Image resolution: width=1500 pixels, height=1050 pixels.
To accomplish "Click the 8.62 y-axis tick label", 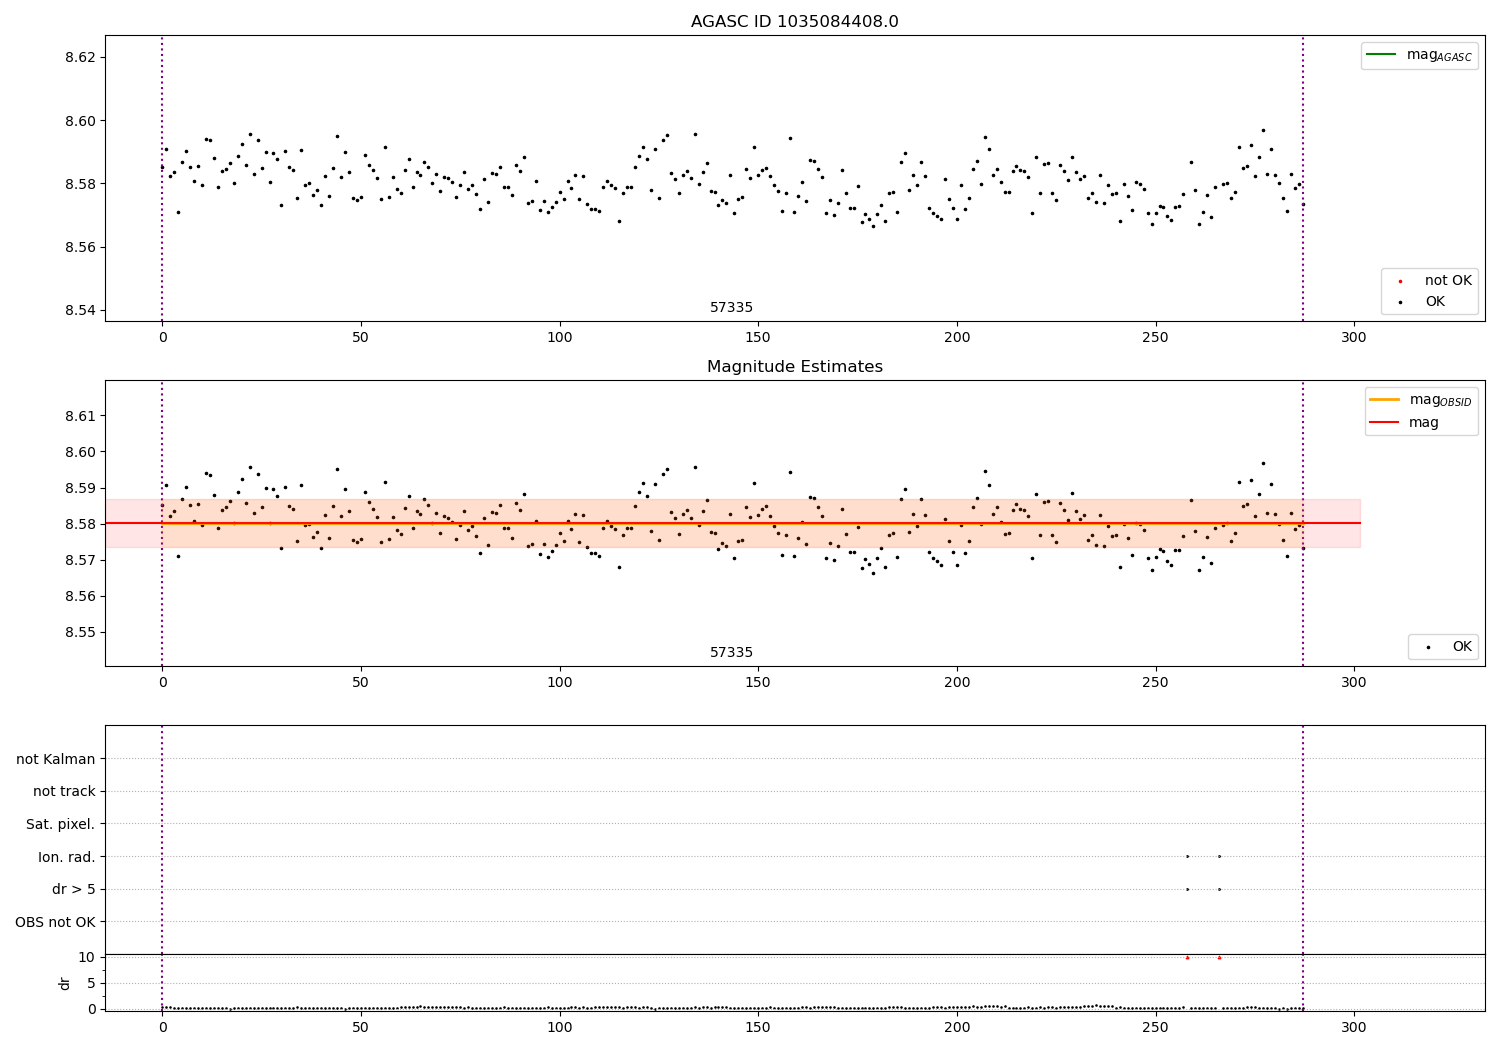I will (x=81, y=57).
